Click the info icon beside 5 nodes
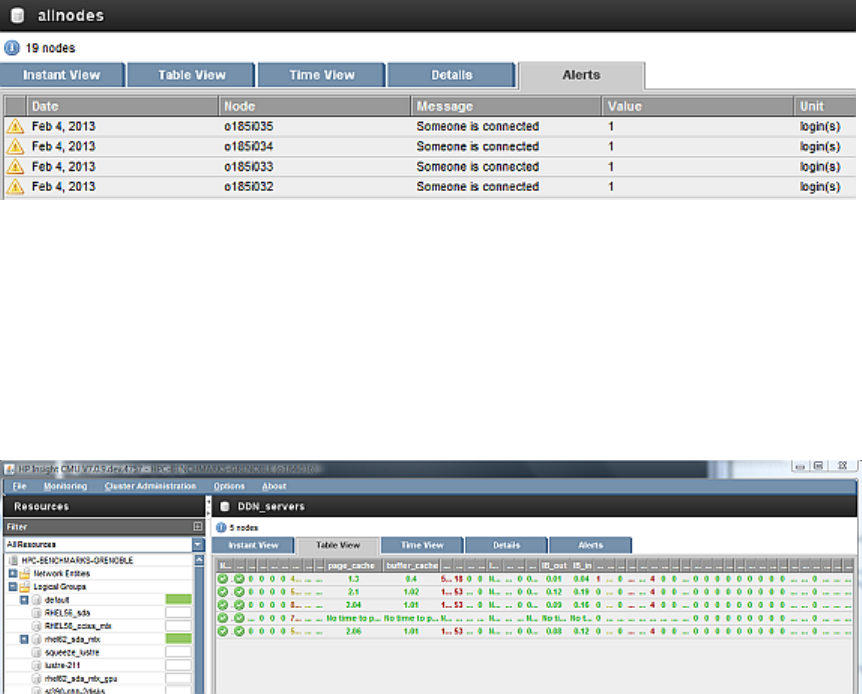 point(222,527)
